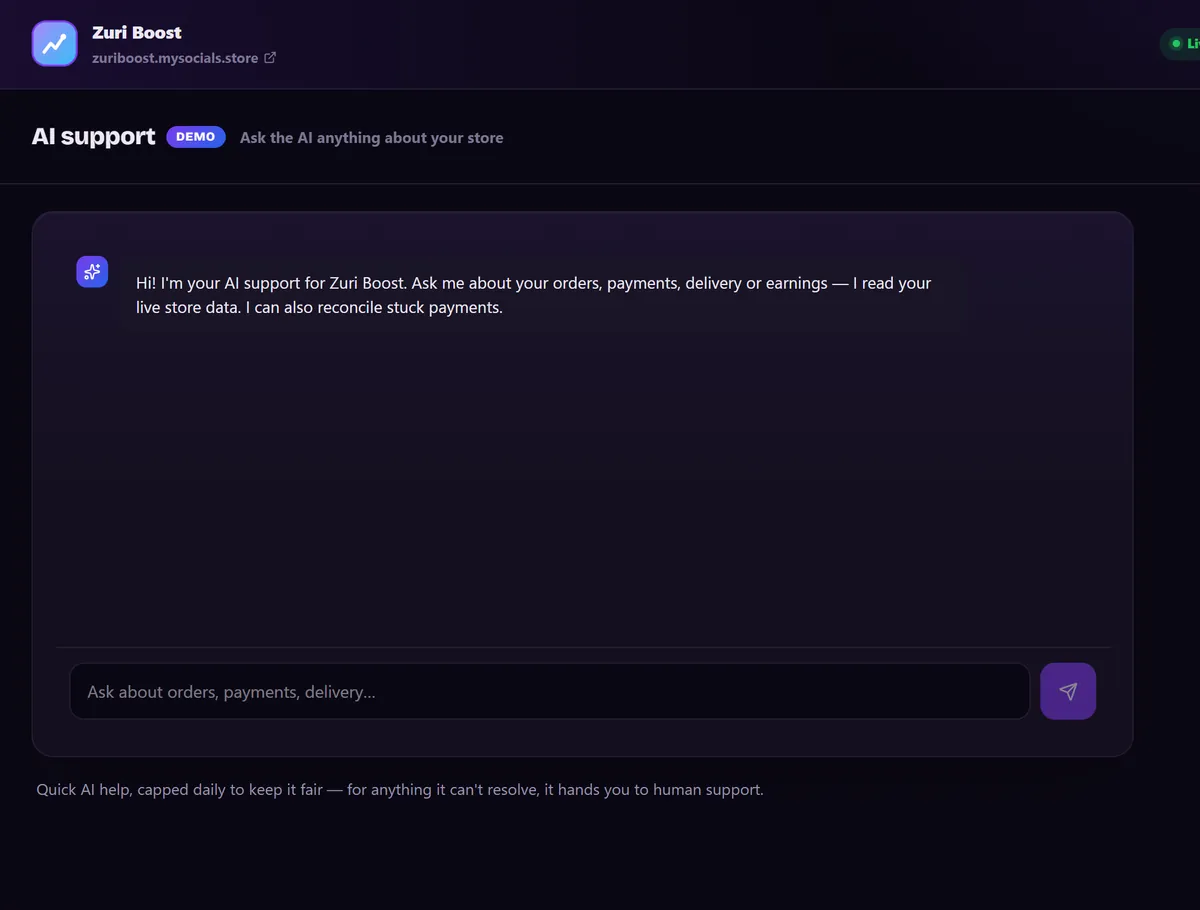Click the Live status badge
Screen dimensions: 1200x910
(1180, 44)
